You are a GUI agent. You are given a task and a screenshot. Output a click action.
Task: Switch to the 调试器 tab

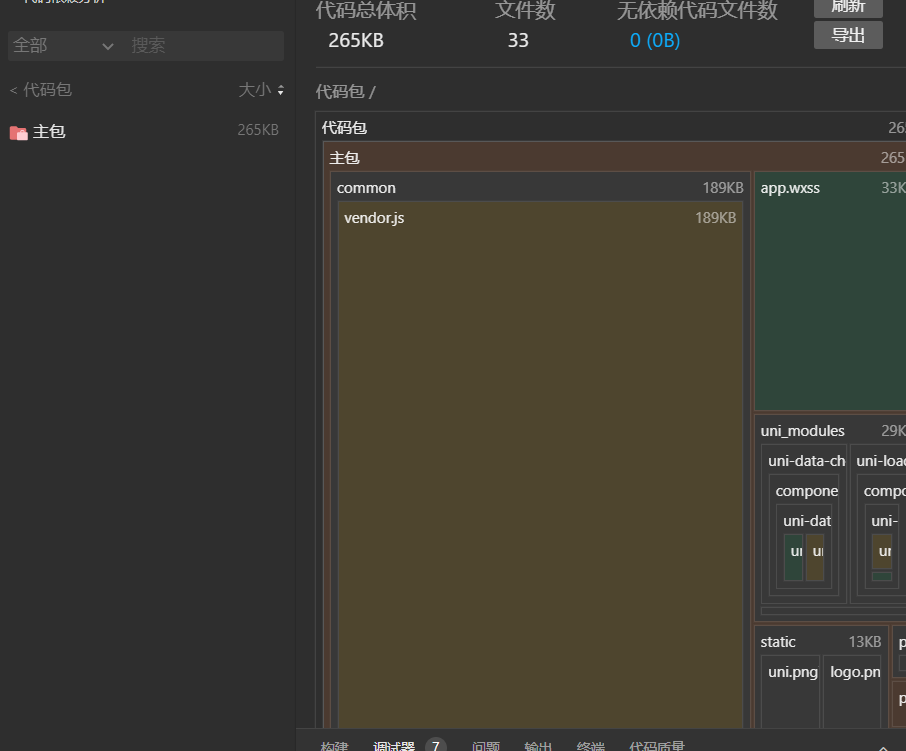click(x=394, y=746)
